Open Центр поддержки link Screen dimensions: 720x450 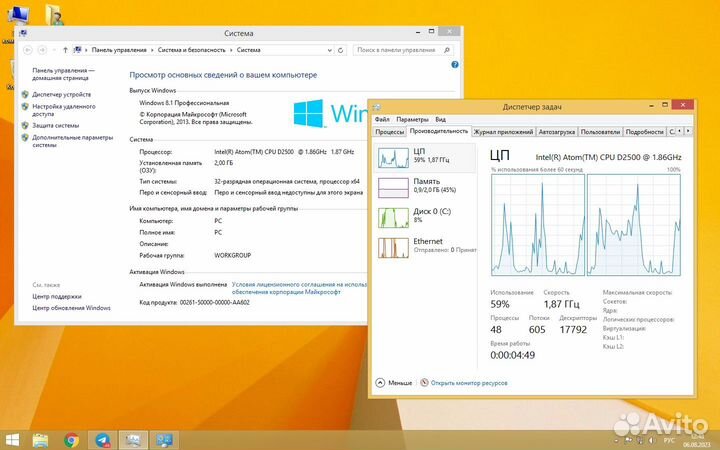pyautogui.click(x=56, y=297)
